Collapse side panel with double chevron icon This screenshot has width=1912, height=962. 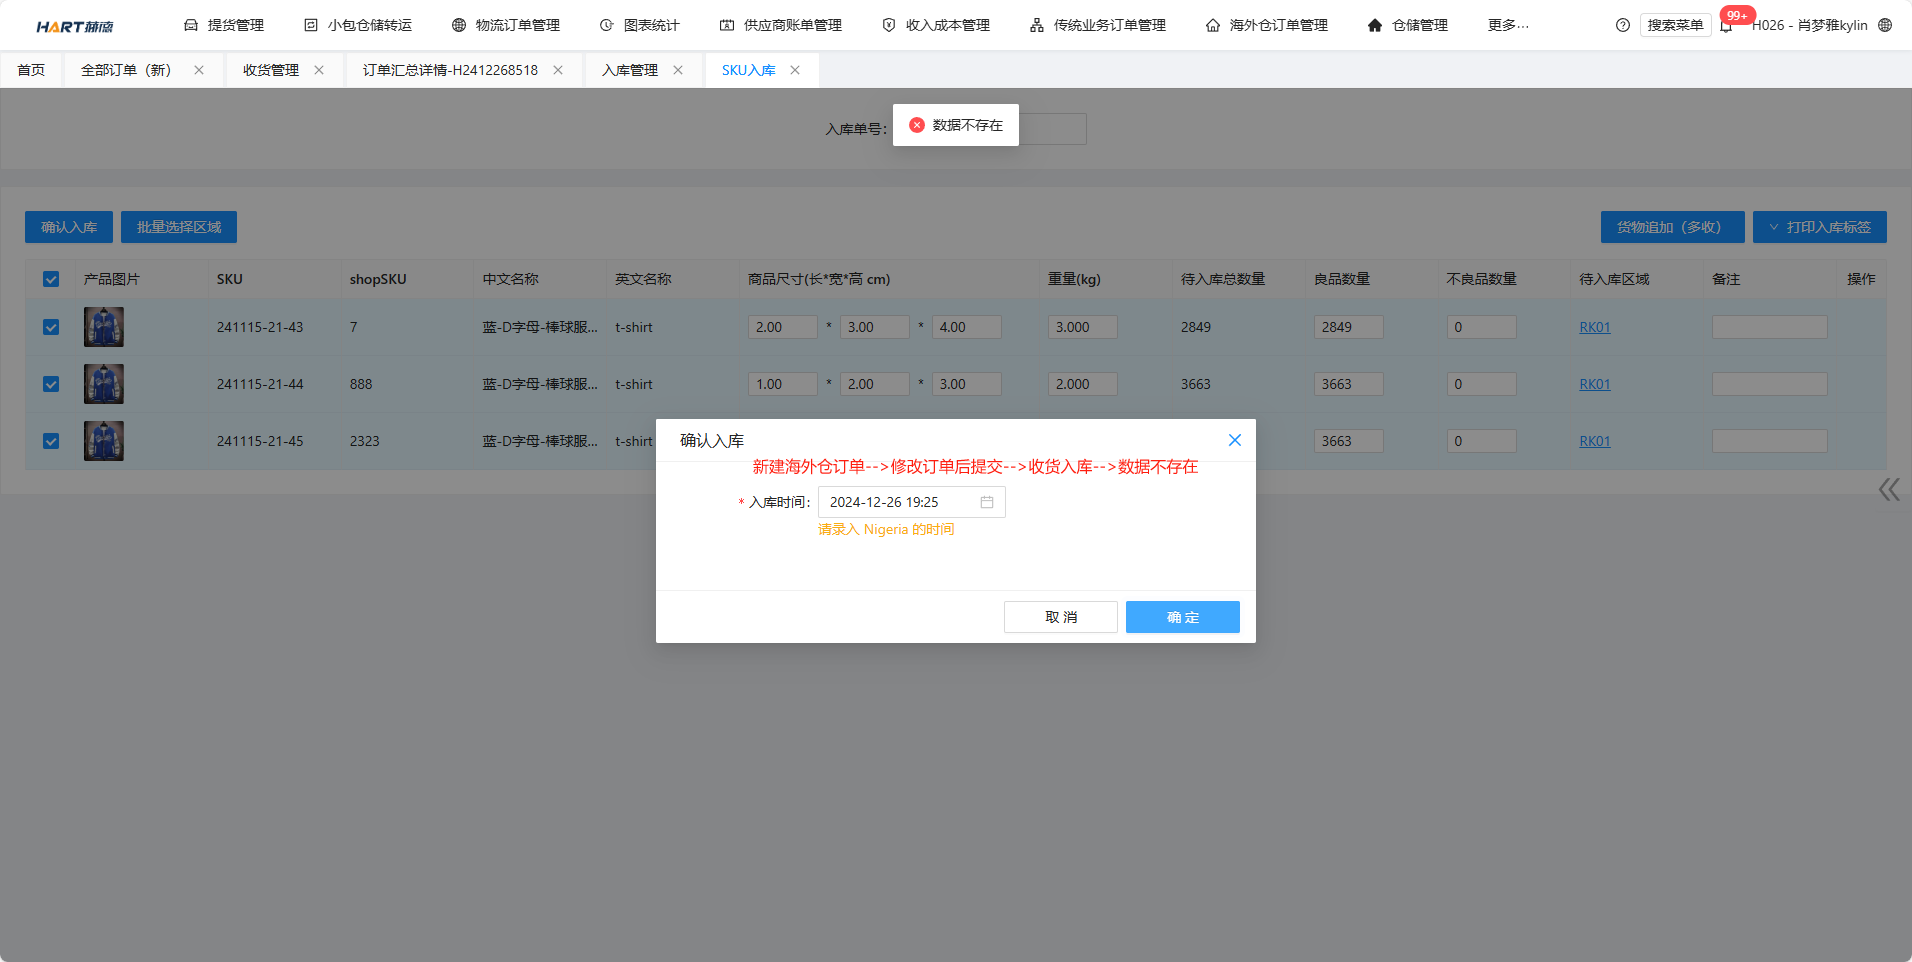point(1888,490)
